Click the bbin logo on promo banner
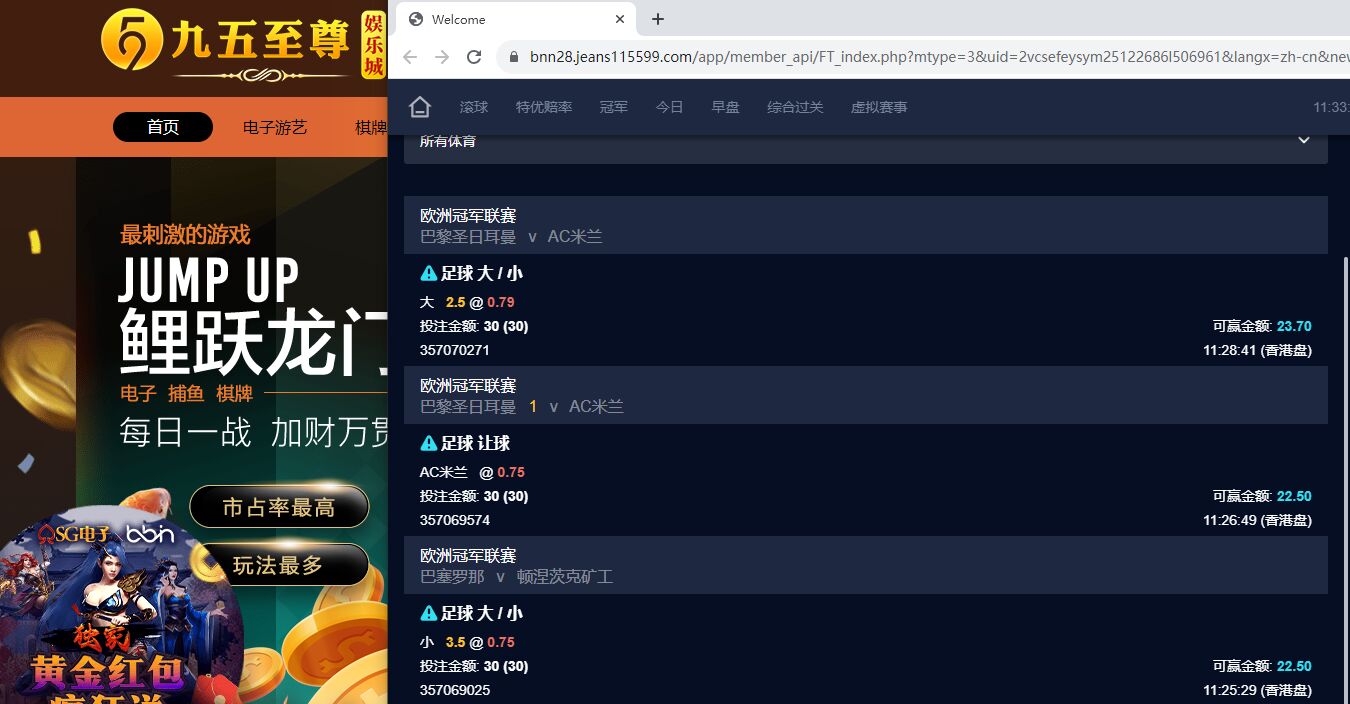The image size is (1350, 704). (150, 535)
